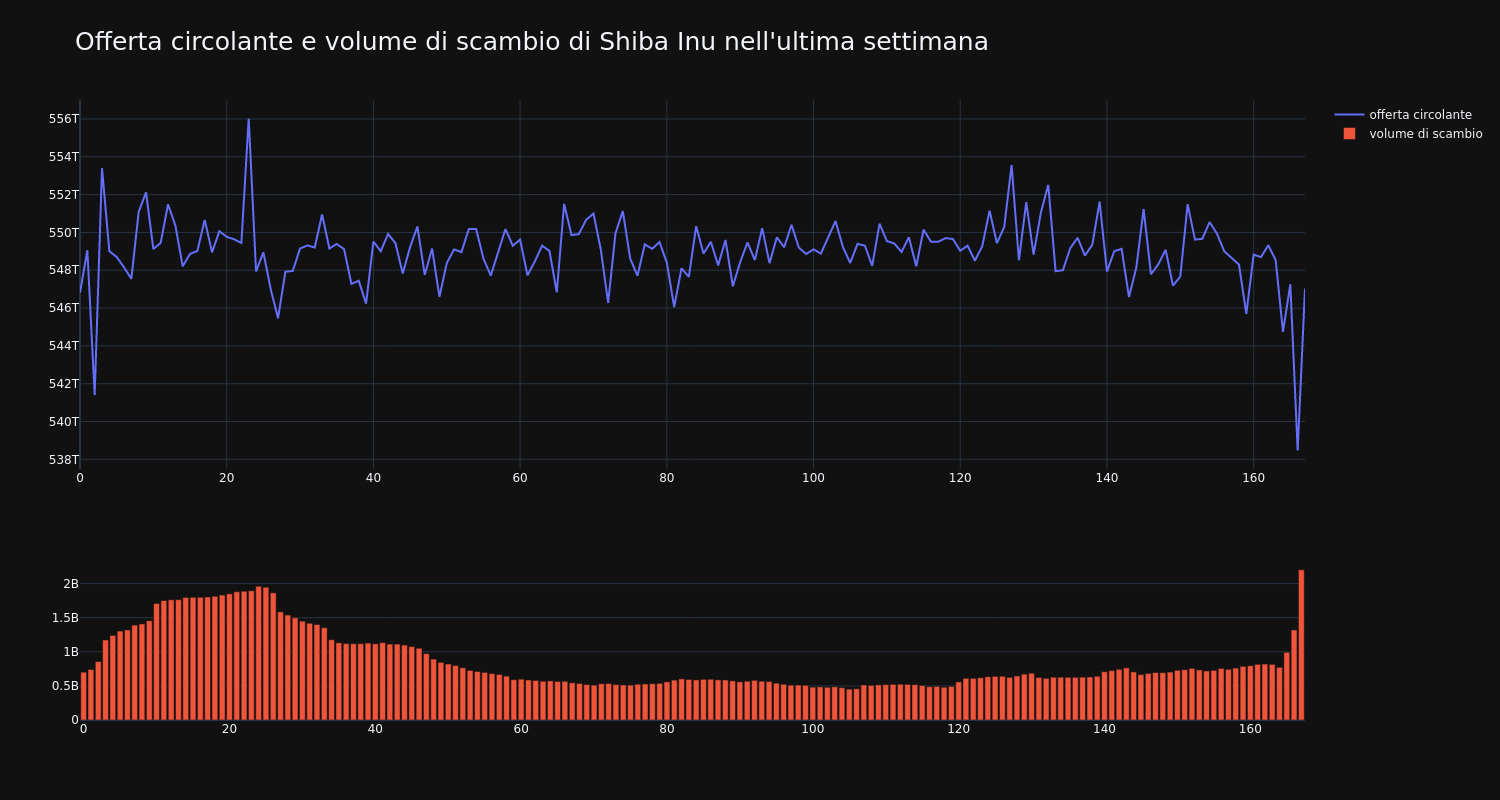Click the line chart lowest dip near 538T
1500x800 pixels.
click(x=1298, y=449)
